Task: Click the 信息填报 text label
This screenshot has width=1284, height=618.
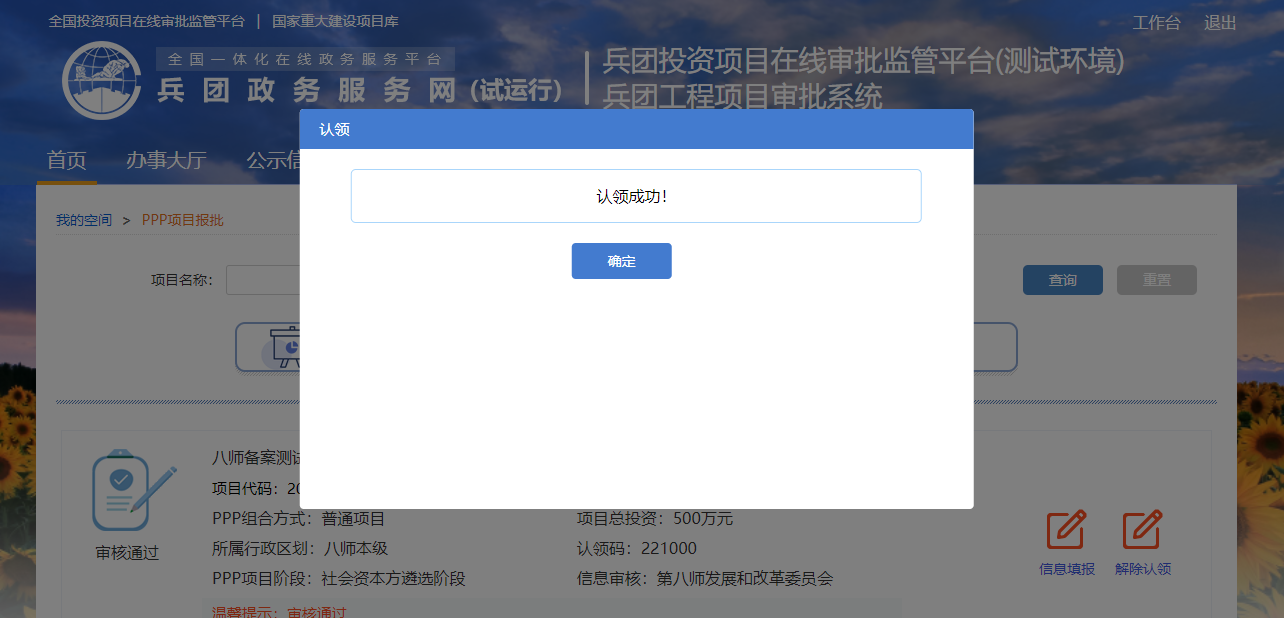Action: point(1067,569)
